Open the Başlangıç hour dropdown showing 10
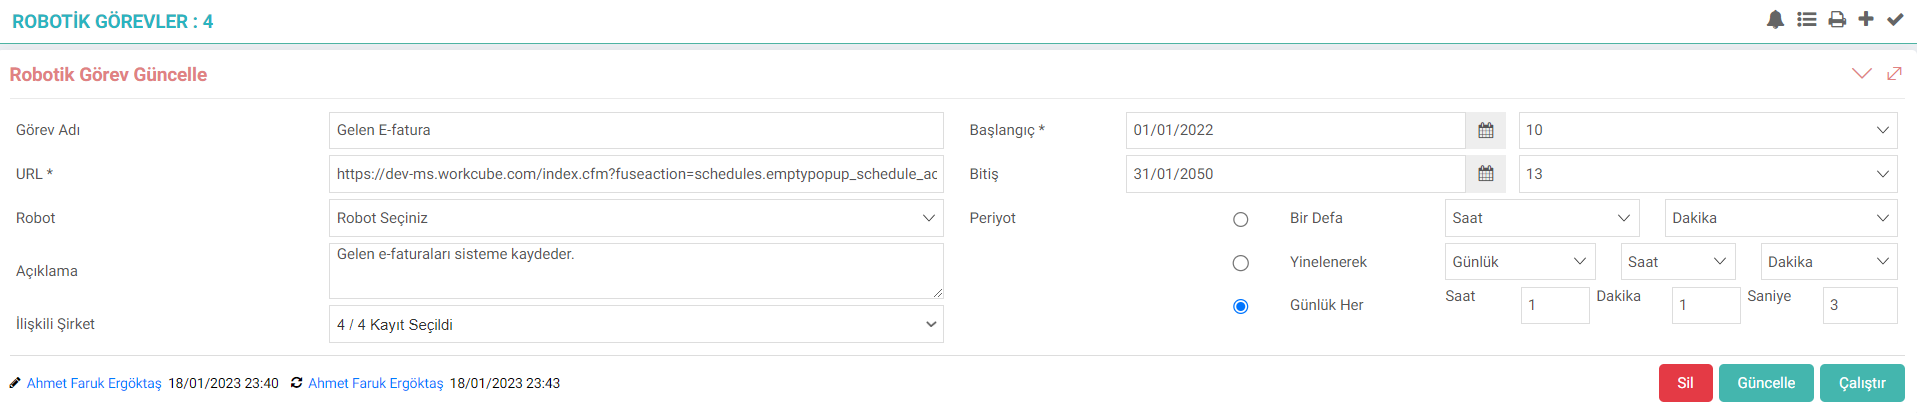This screenshot has height=413, width=1917. click(x=1707, y=131)
